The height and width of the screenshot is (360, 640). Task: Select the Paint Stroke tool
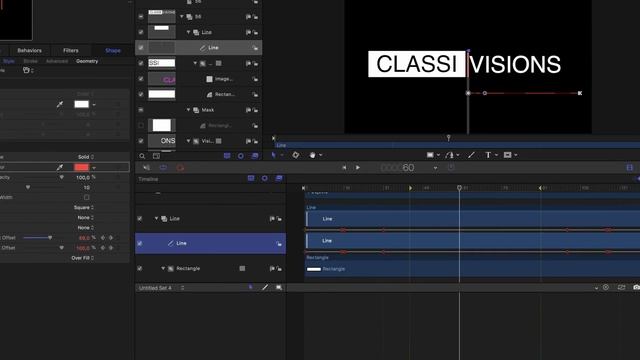click(471, 155)
